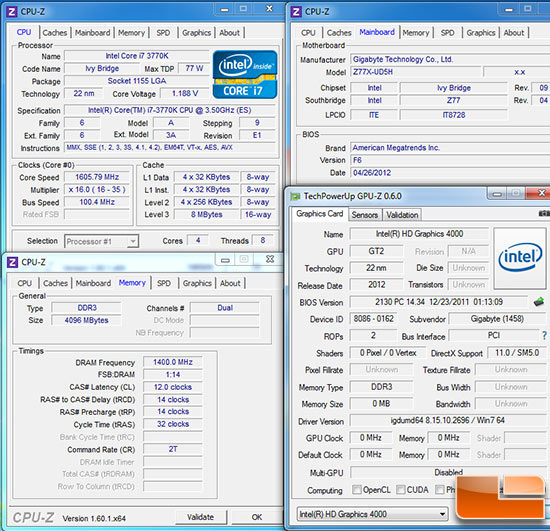Click the CPU-Z logo icon in the Mainboard window title bar
The image size is (550, 531).
296,12
